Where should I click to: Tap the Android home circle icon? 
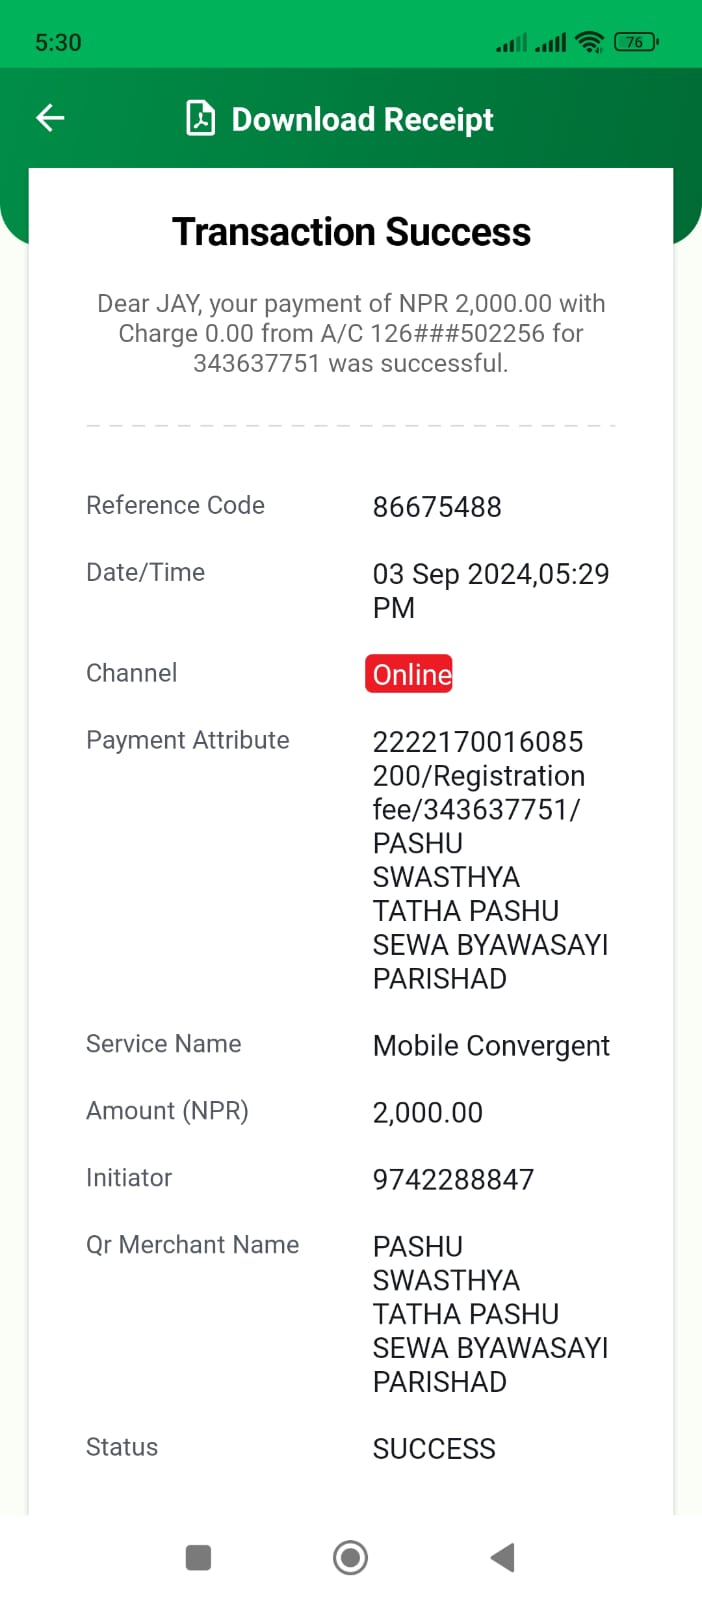click(350, 1557)
